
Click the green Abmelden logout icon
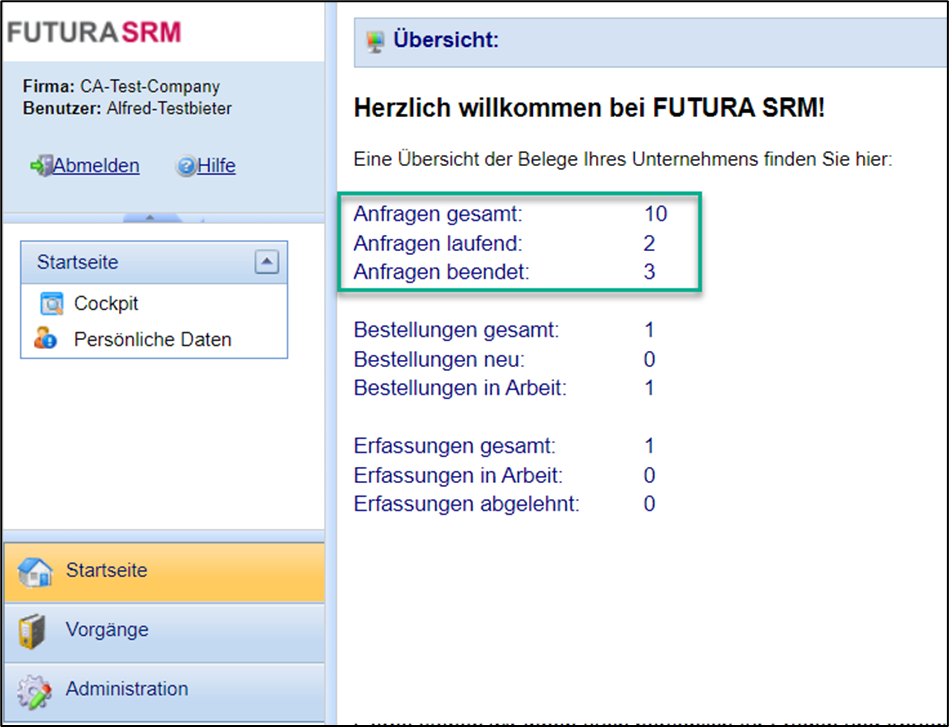coord(41,166)
